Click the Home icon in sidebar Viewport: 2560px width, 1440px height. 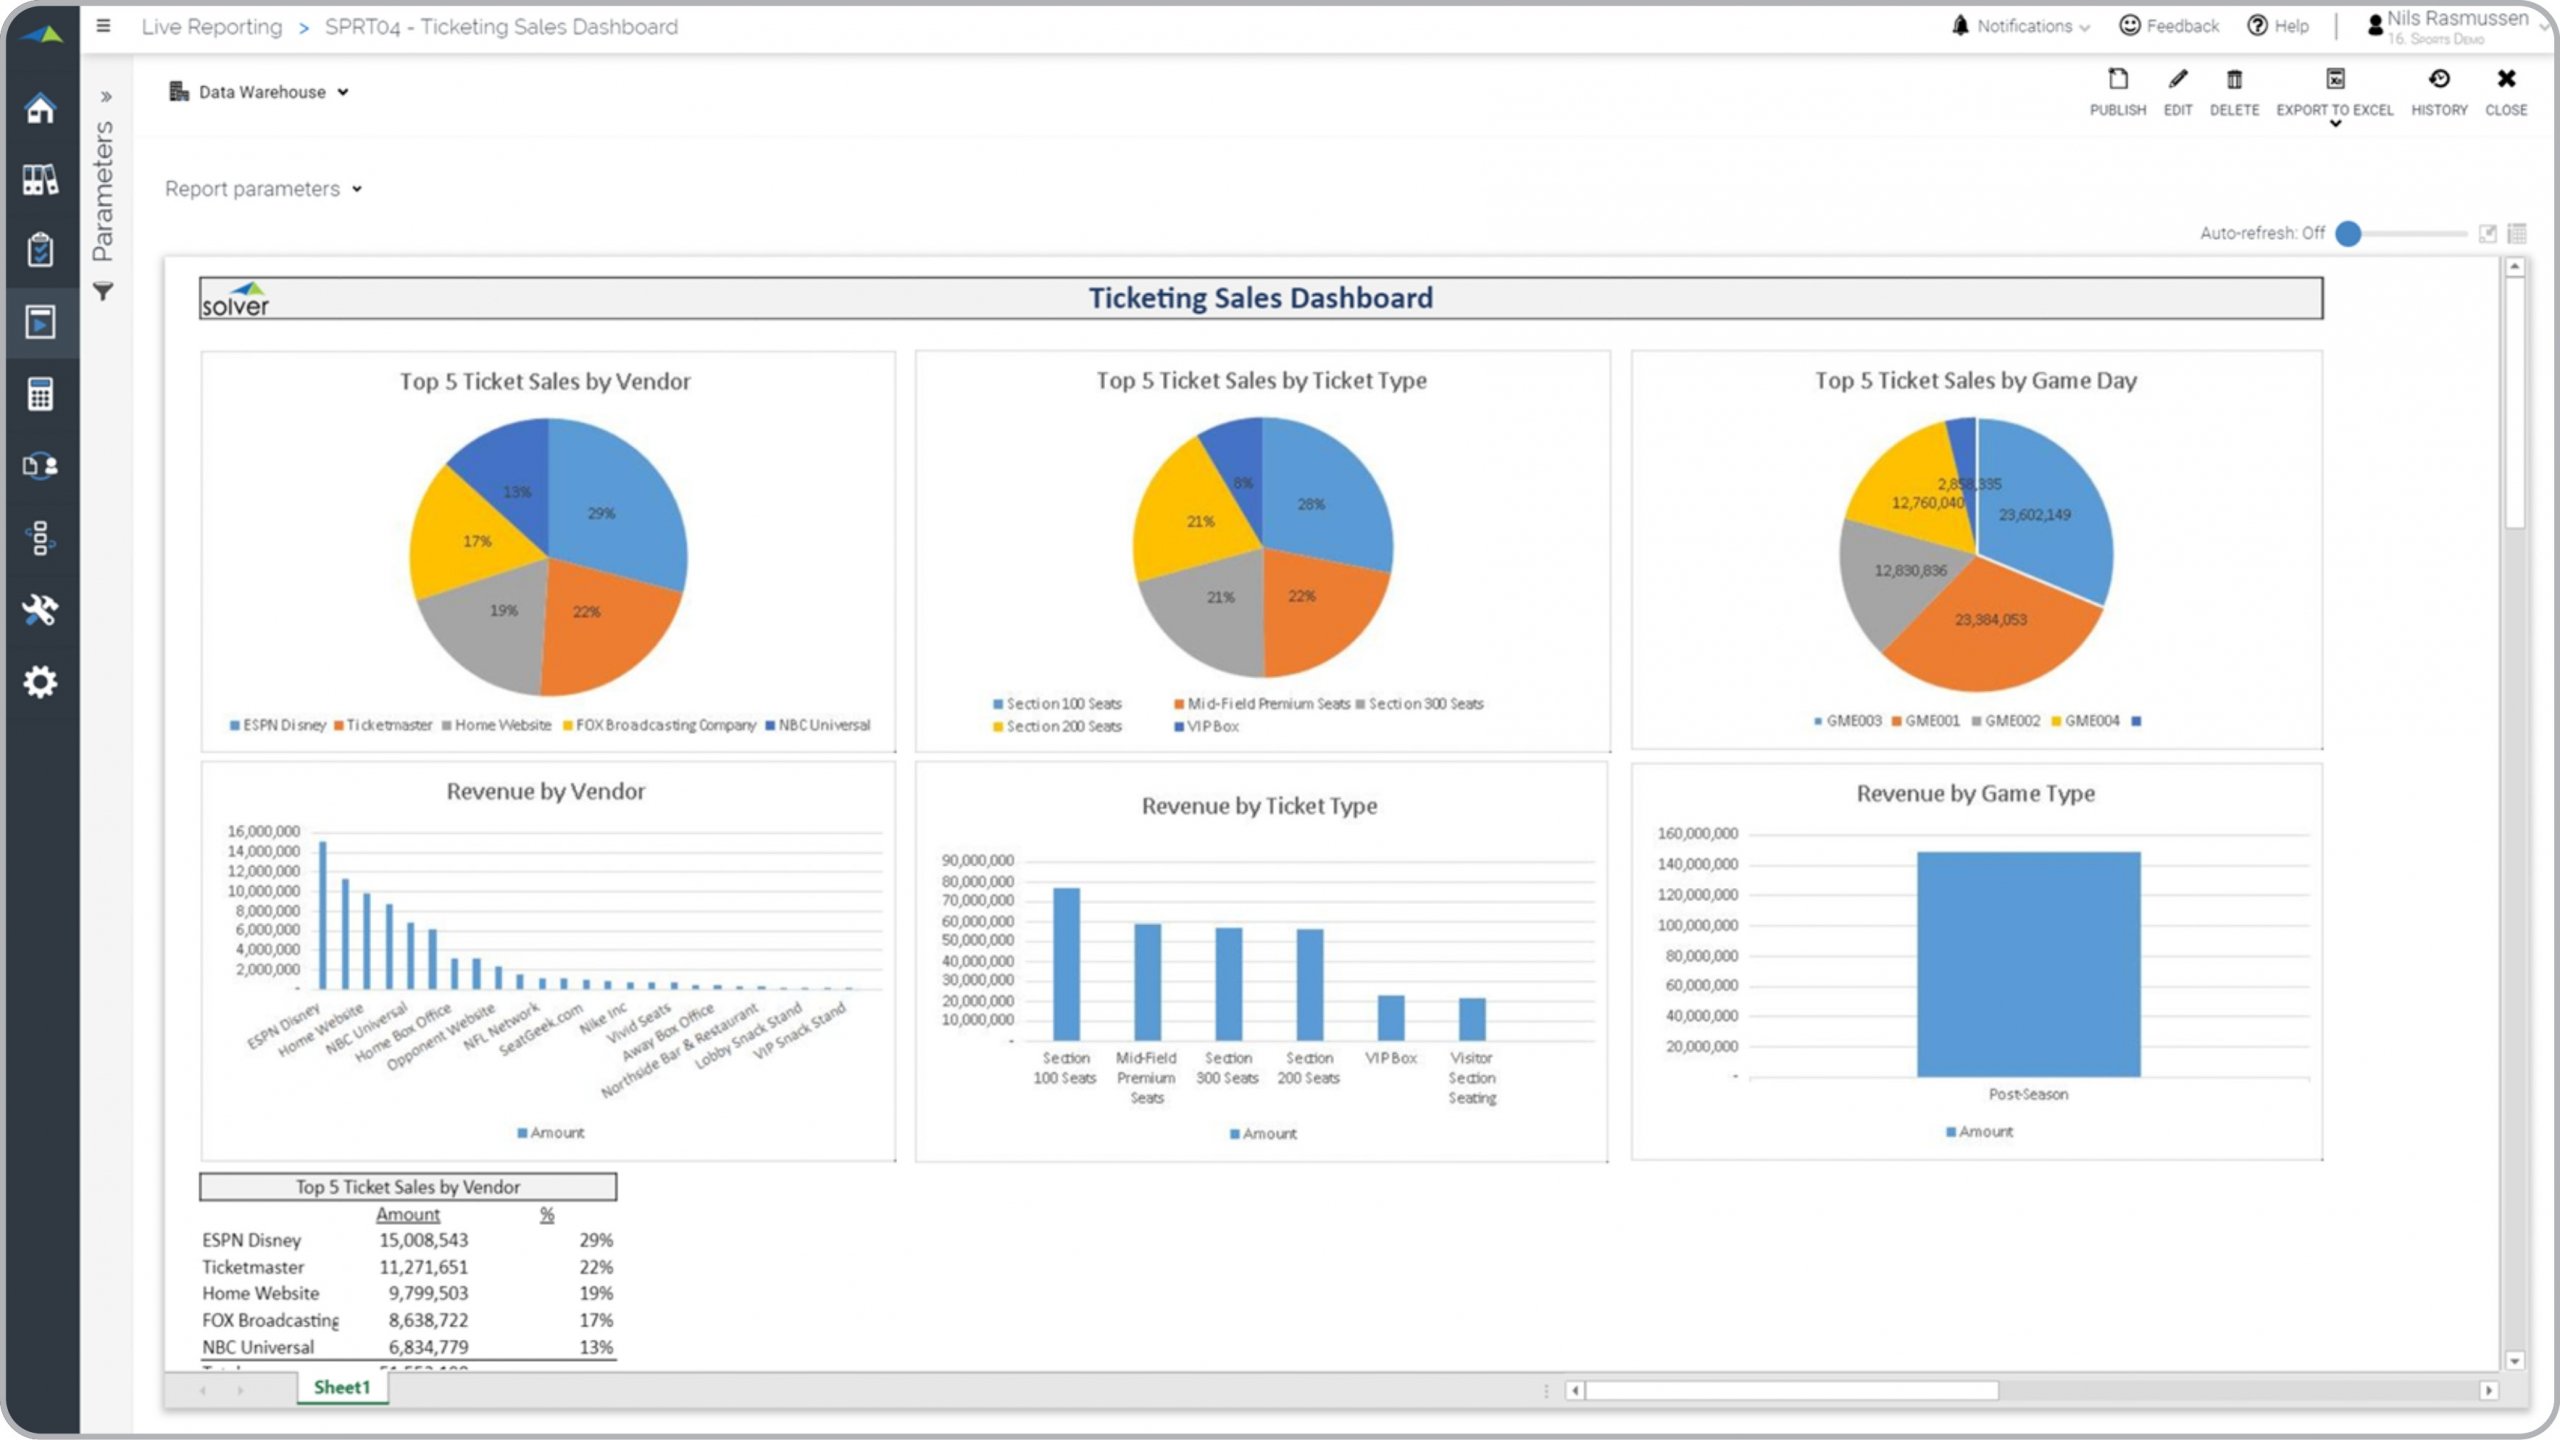(40, 108)
